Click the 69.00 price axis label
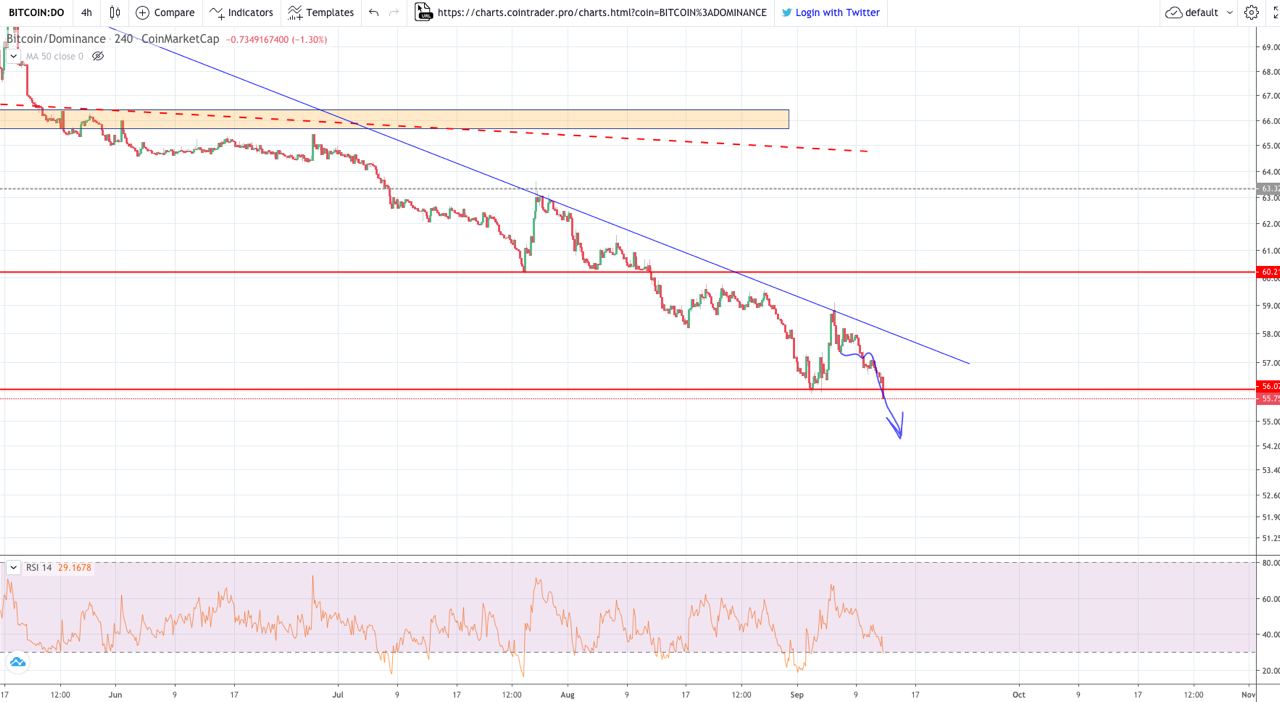 [1270, 47]
